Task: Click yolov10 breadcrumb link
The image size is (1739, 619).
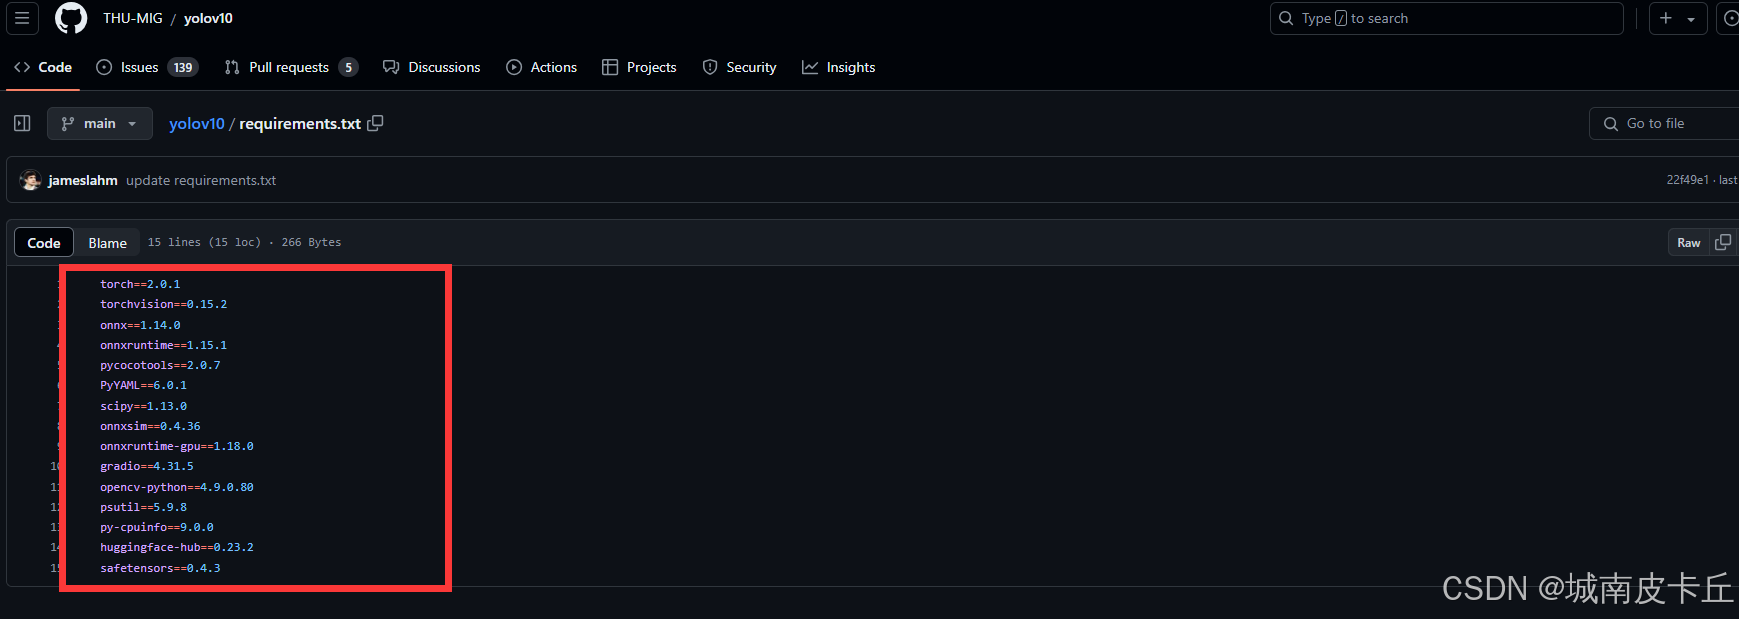Action: pyautogui.click(x=197, y=124)
